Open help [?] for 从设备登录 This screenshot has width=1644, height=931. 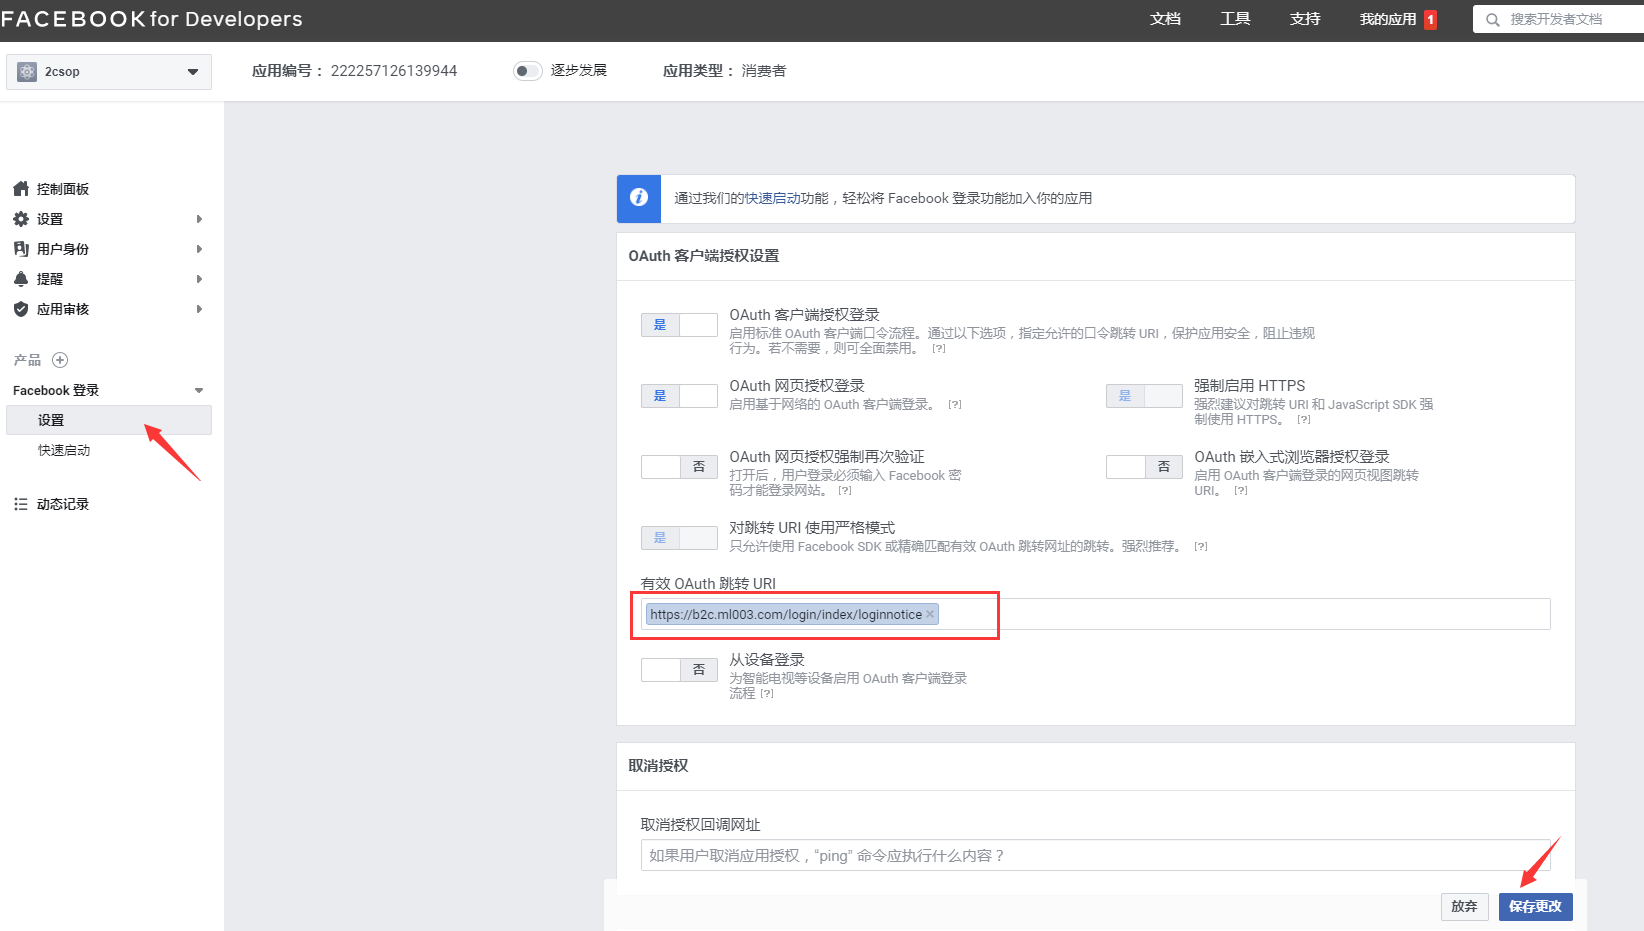point(767,694)
